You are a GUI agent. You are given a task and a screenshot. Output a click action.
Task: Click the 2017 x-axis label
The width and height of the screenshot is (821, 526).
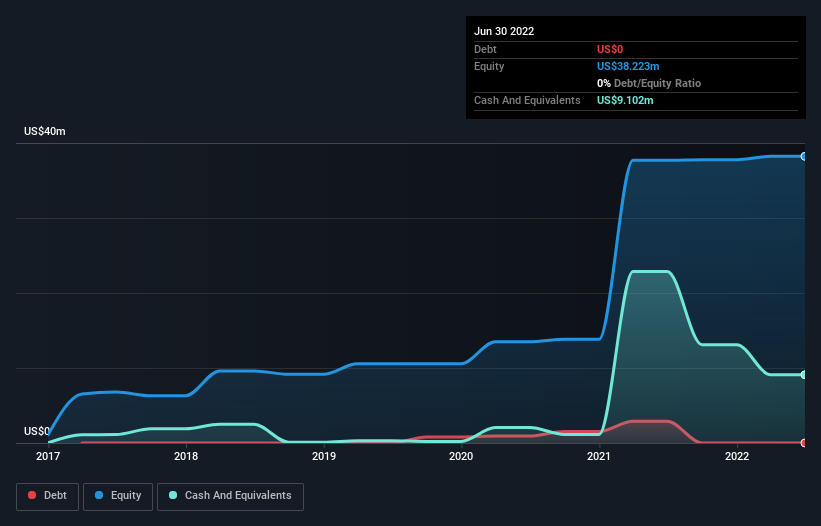click(x=48, y=456)
